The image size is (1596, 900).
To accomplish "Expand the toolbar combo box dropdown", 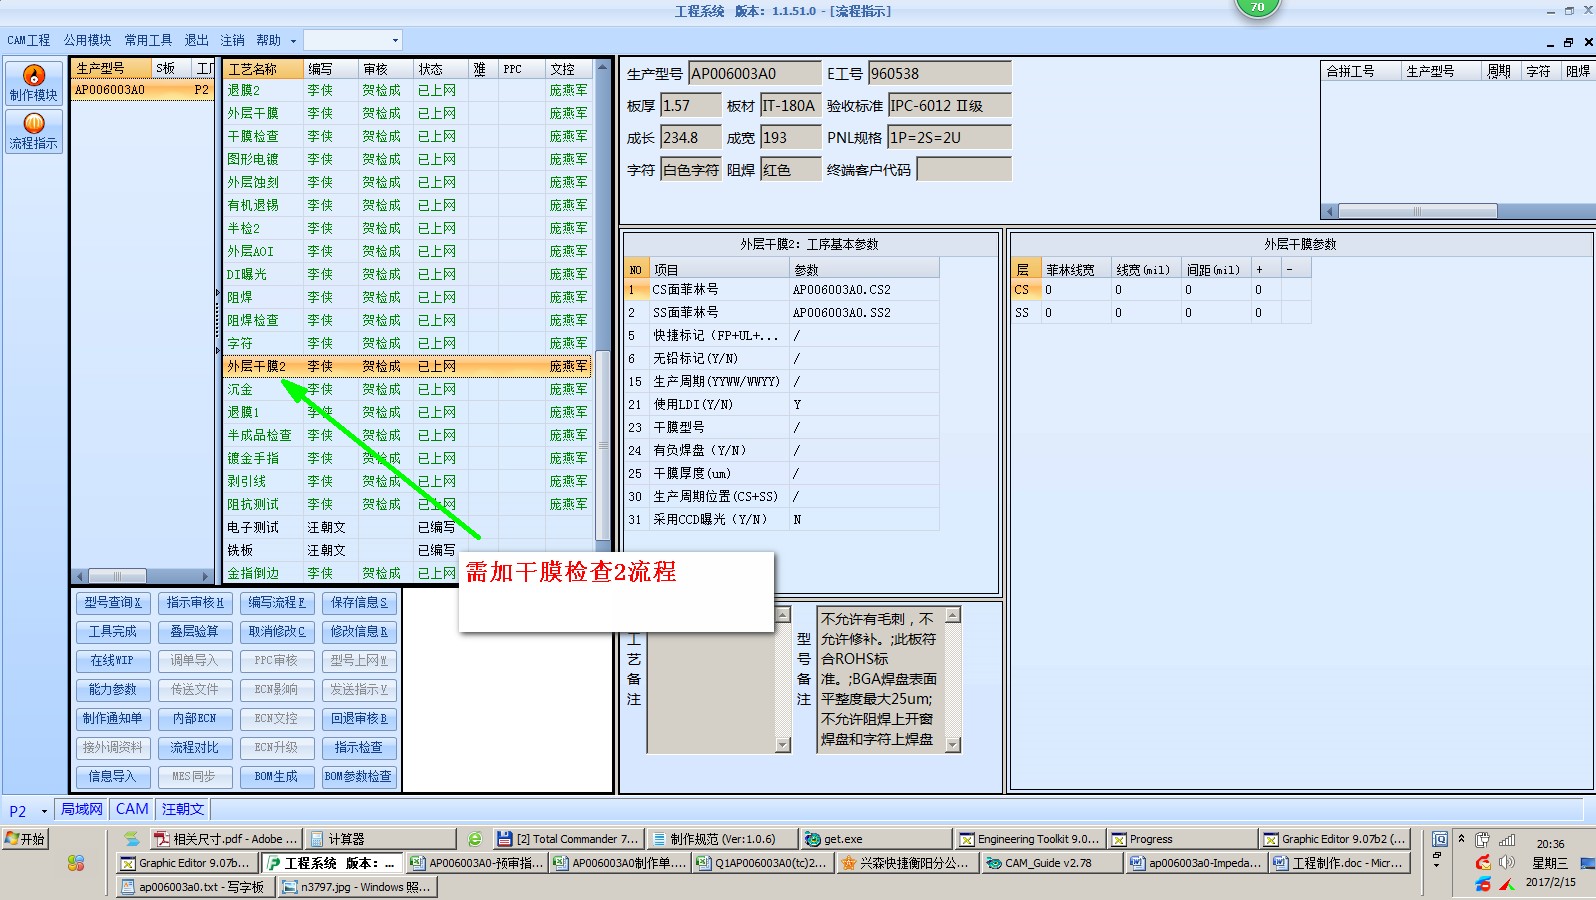I will coord(395,40).
